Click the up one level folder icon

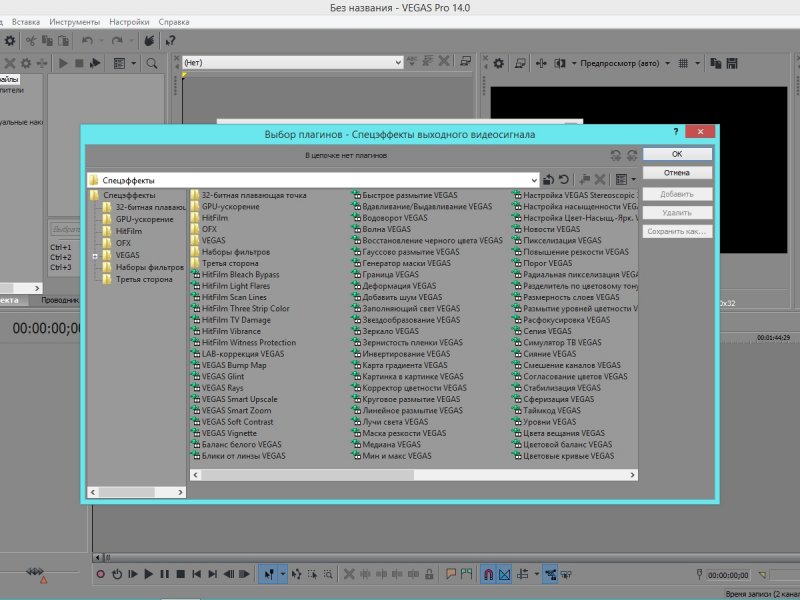click(x=548, y=180)
